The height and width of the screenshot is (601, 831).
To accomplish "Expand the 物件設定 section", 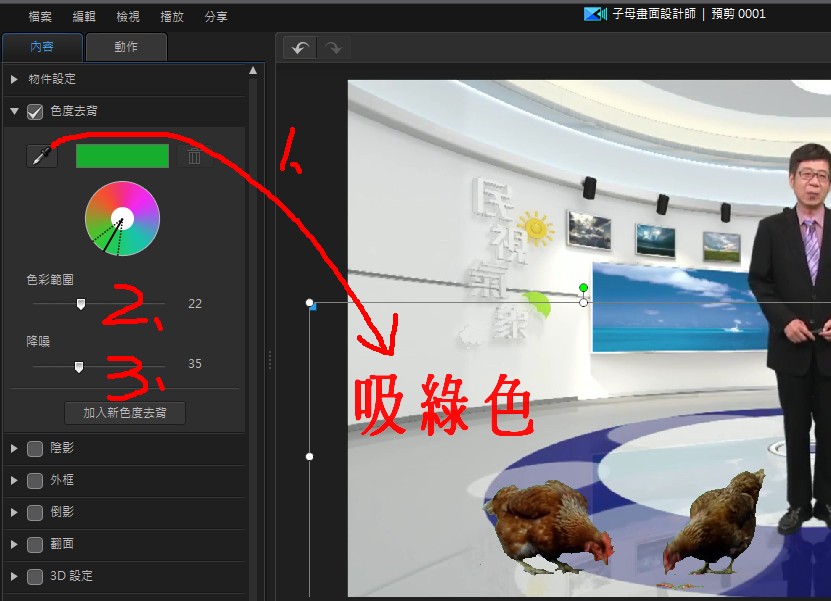I will [14, 79].
